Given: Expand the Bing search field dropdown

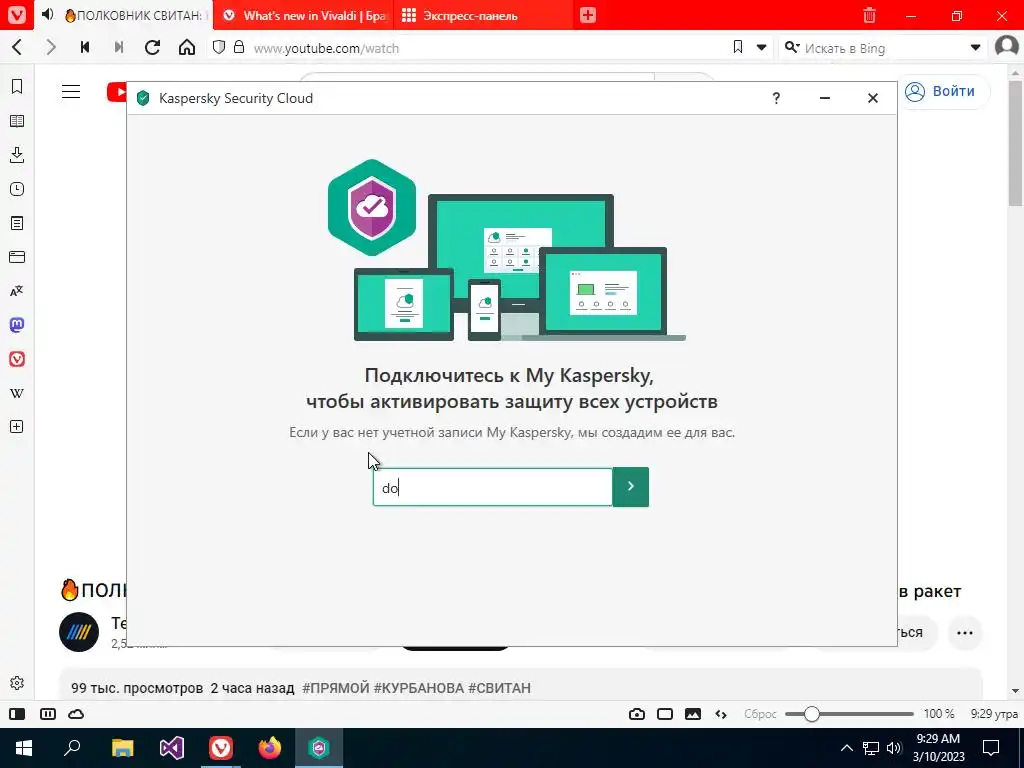Looking at the screenshot, I should point(975,48).
